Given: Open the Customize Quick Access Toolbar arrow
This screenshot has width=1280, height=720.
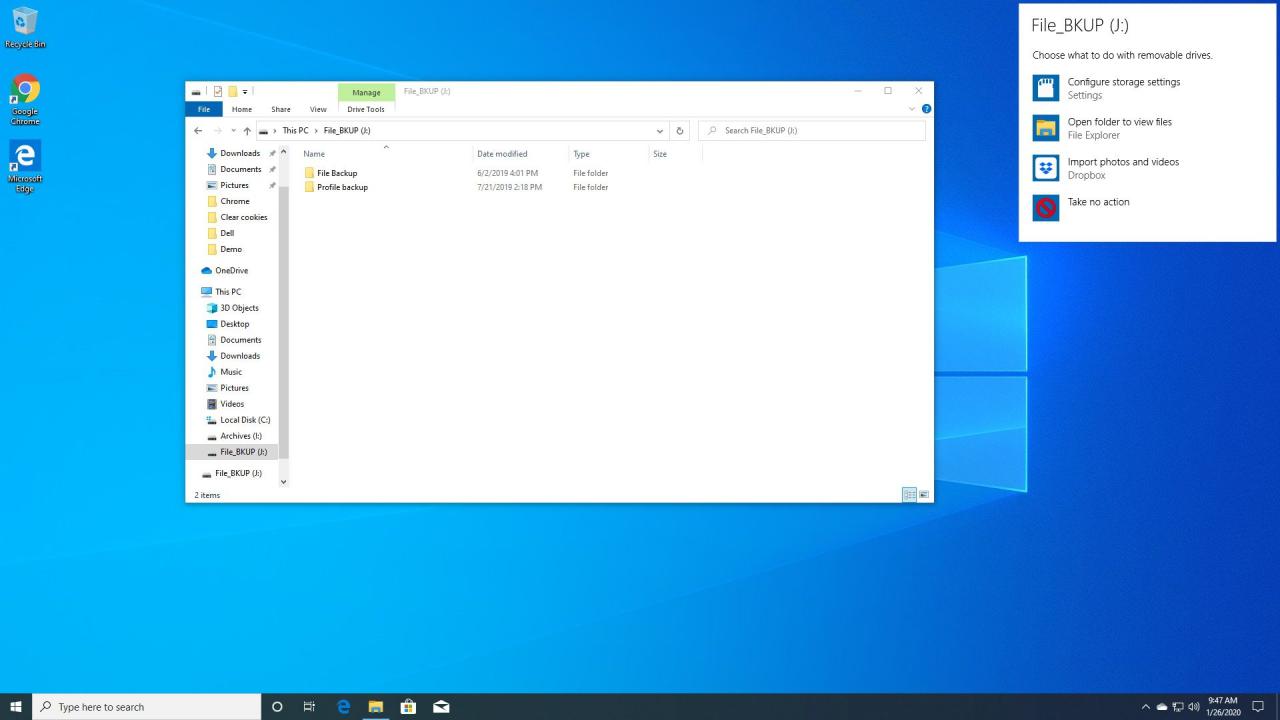Looking at the screenshot, I should point(245,92).
